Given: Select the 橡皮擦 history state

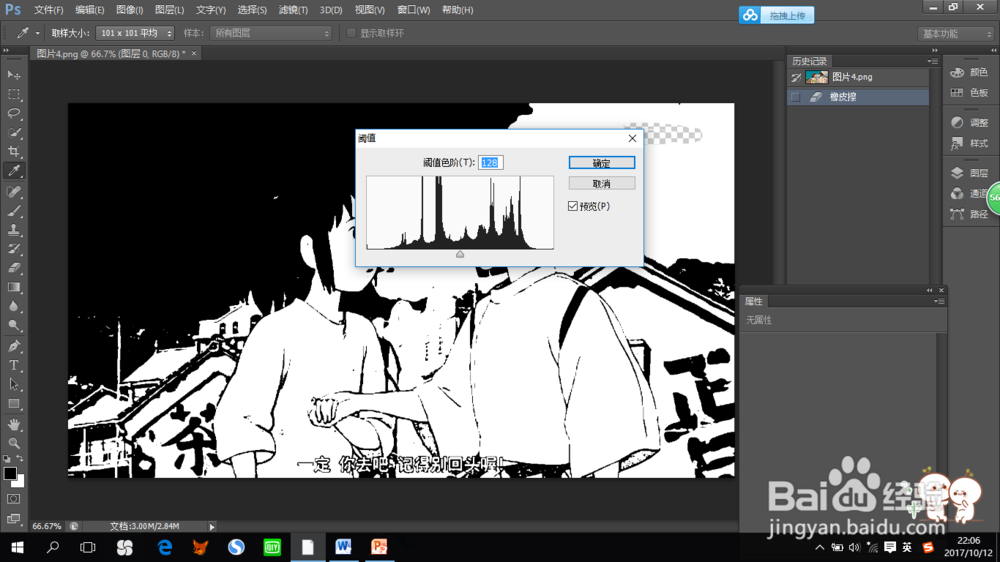Looking at the screenshot, I should point(858,97).
